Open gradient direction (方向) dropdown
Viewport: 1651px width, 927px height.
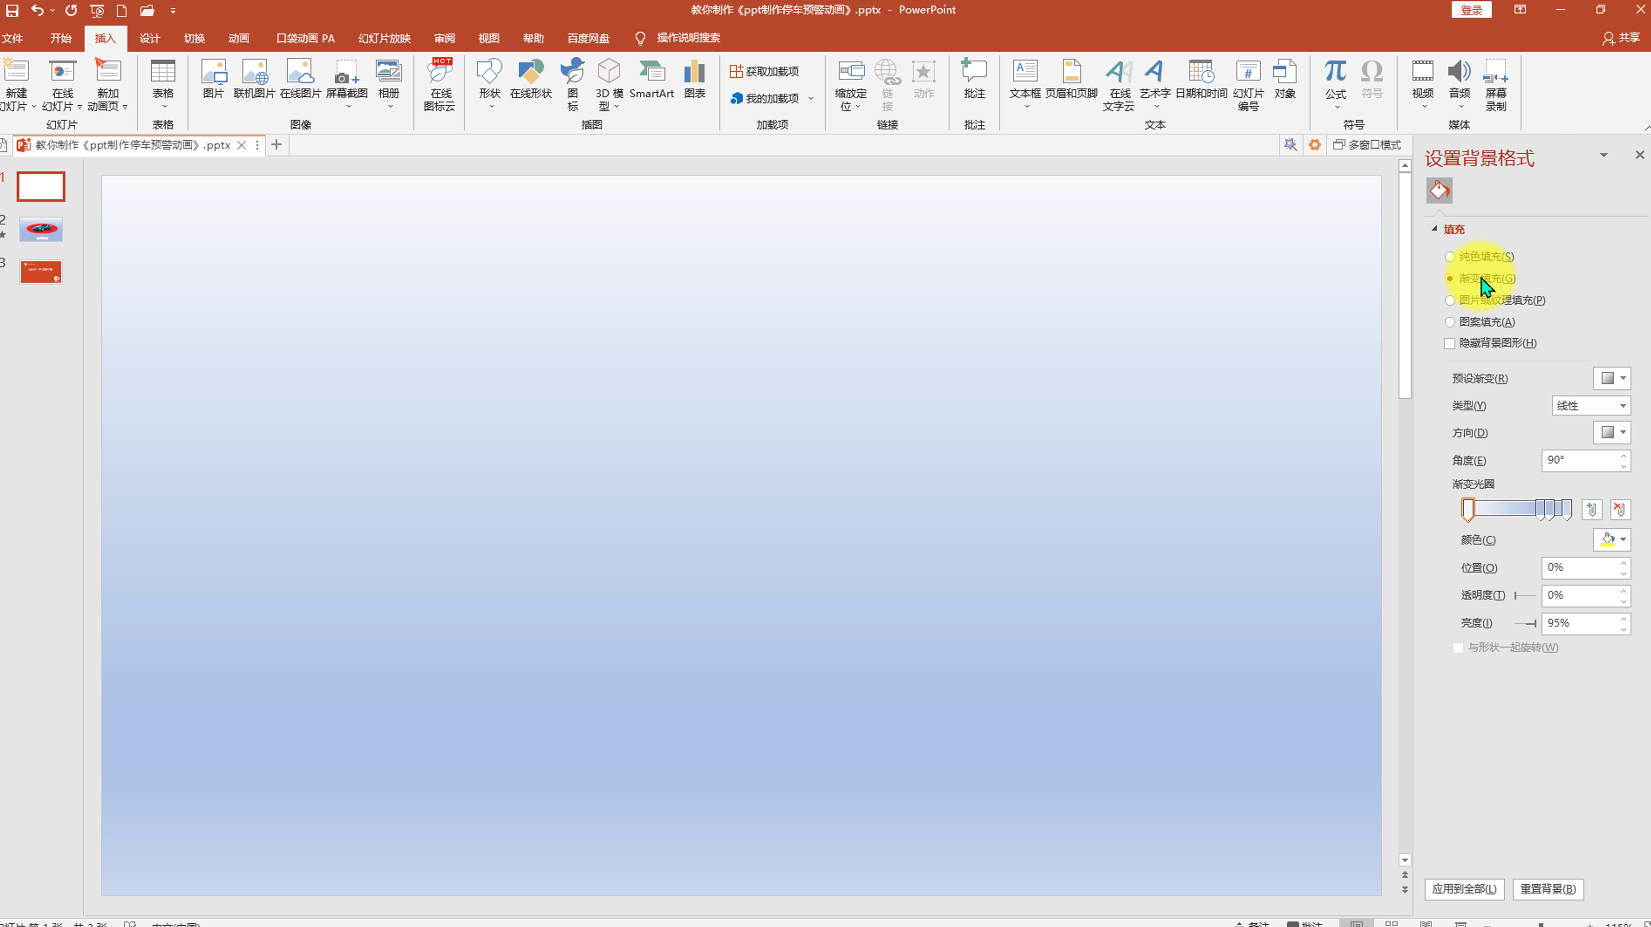pos(1611,432)
